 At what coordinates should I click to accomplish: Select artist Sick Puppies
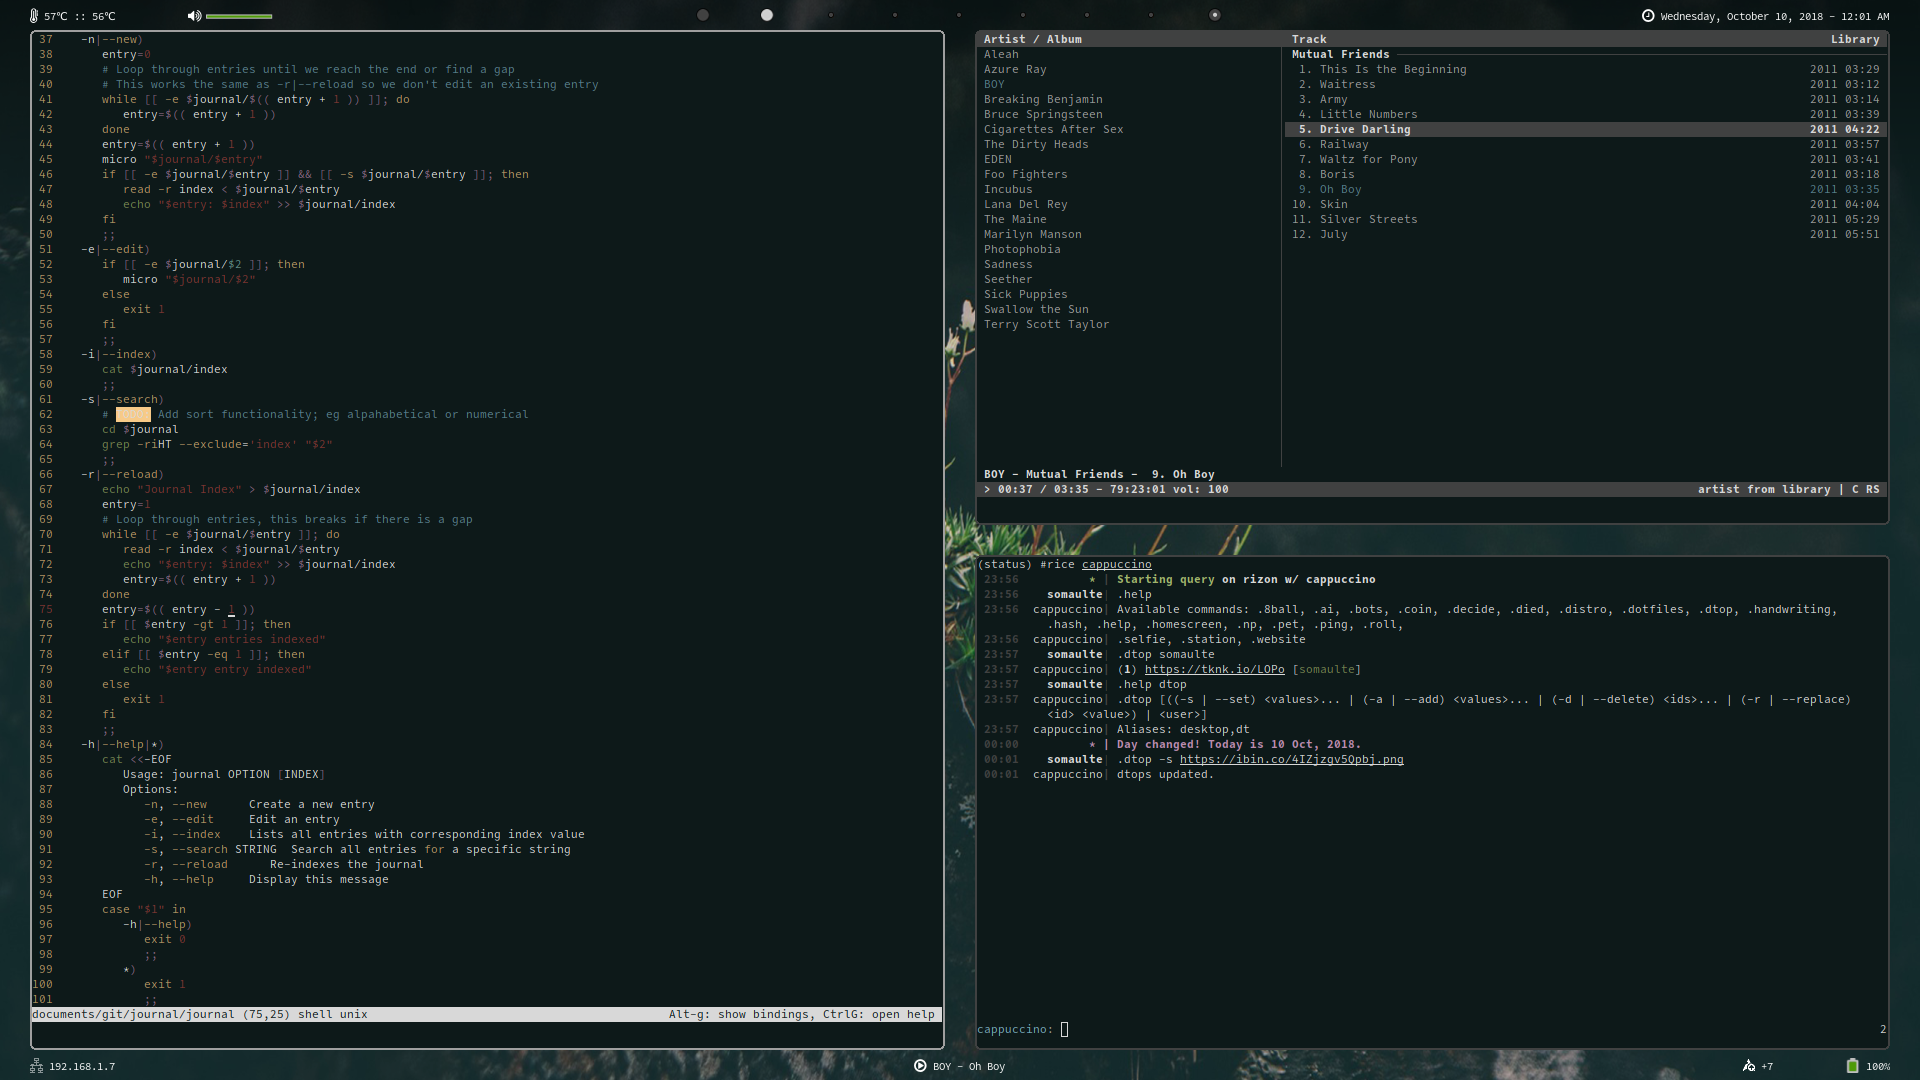click(1025, 295)
